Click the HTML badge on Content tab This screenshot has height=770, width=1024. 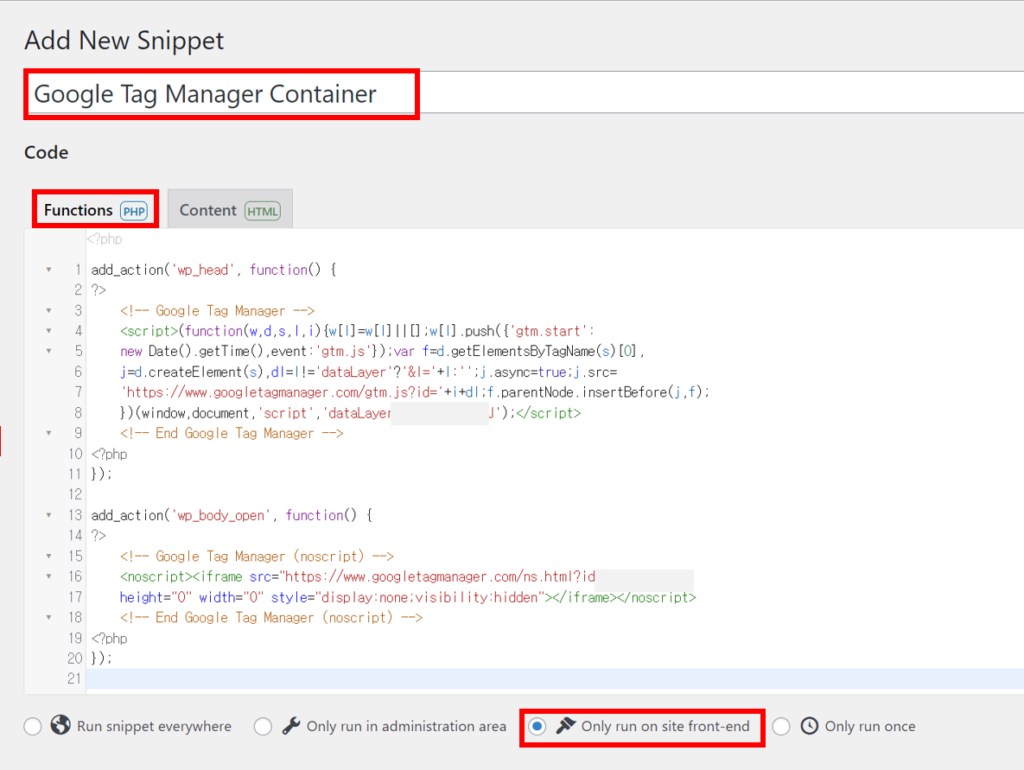263,211
